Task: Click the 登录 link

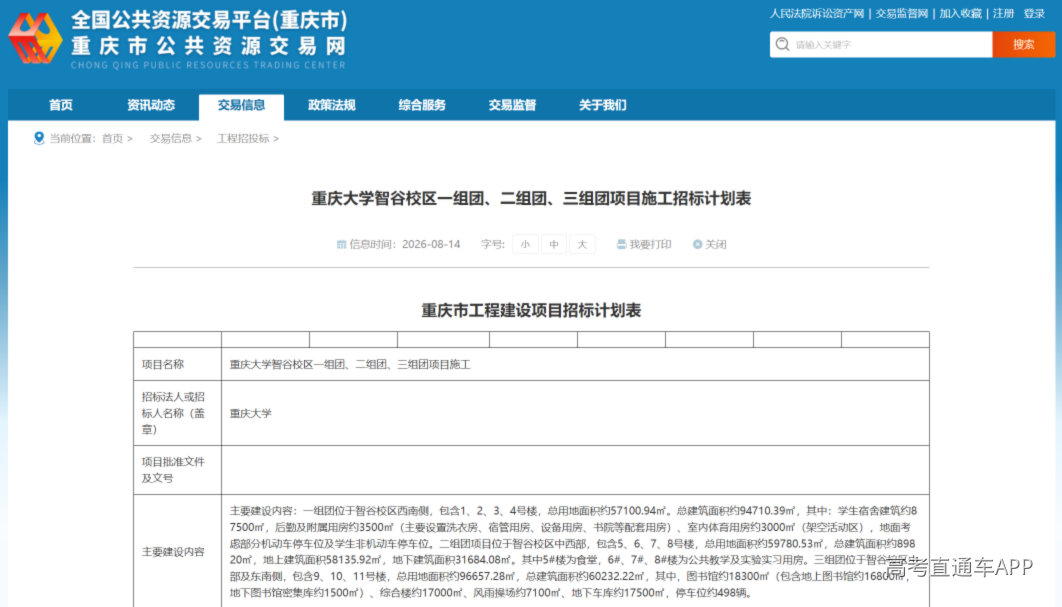Action: [x=1034, y=14]
